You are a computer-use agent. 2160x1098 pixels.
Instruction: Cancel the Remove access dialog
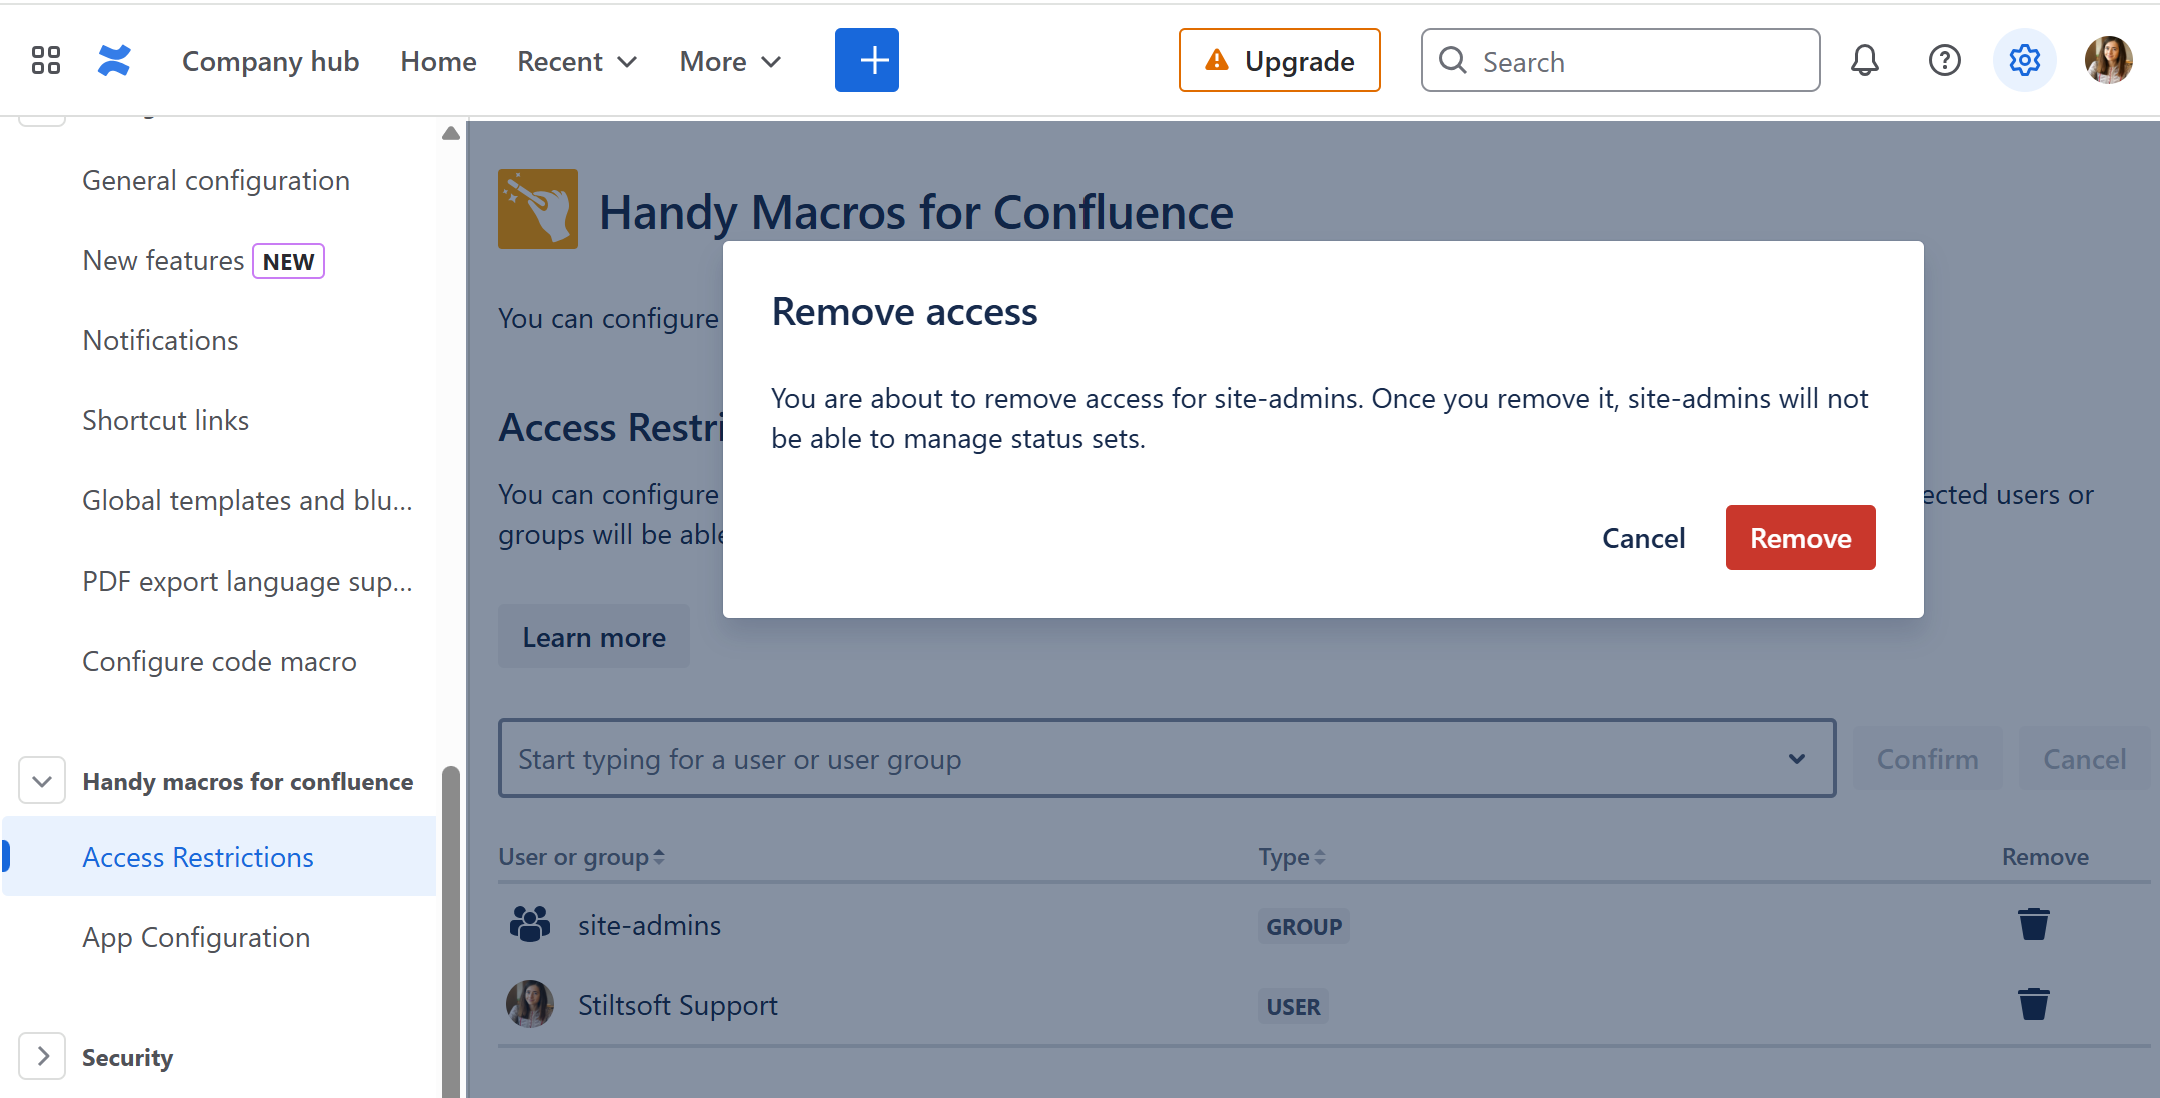1643,538
